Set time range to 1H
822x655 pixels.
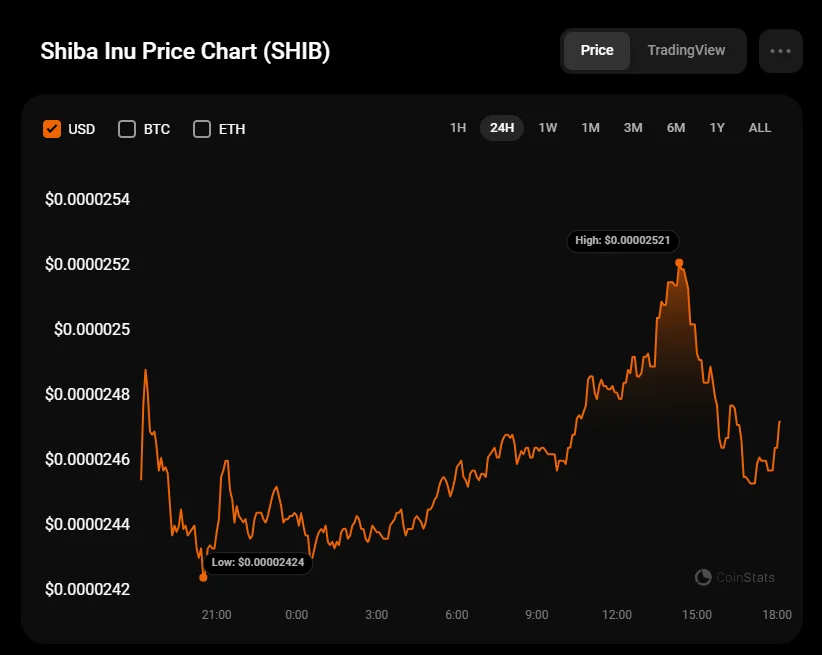(458, 128)
